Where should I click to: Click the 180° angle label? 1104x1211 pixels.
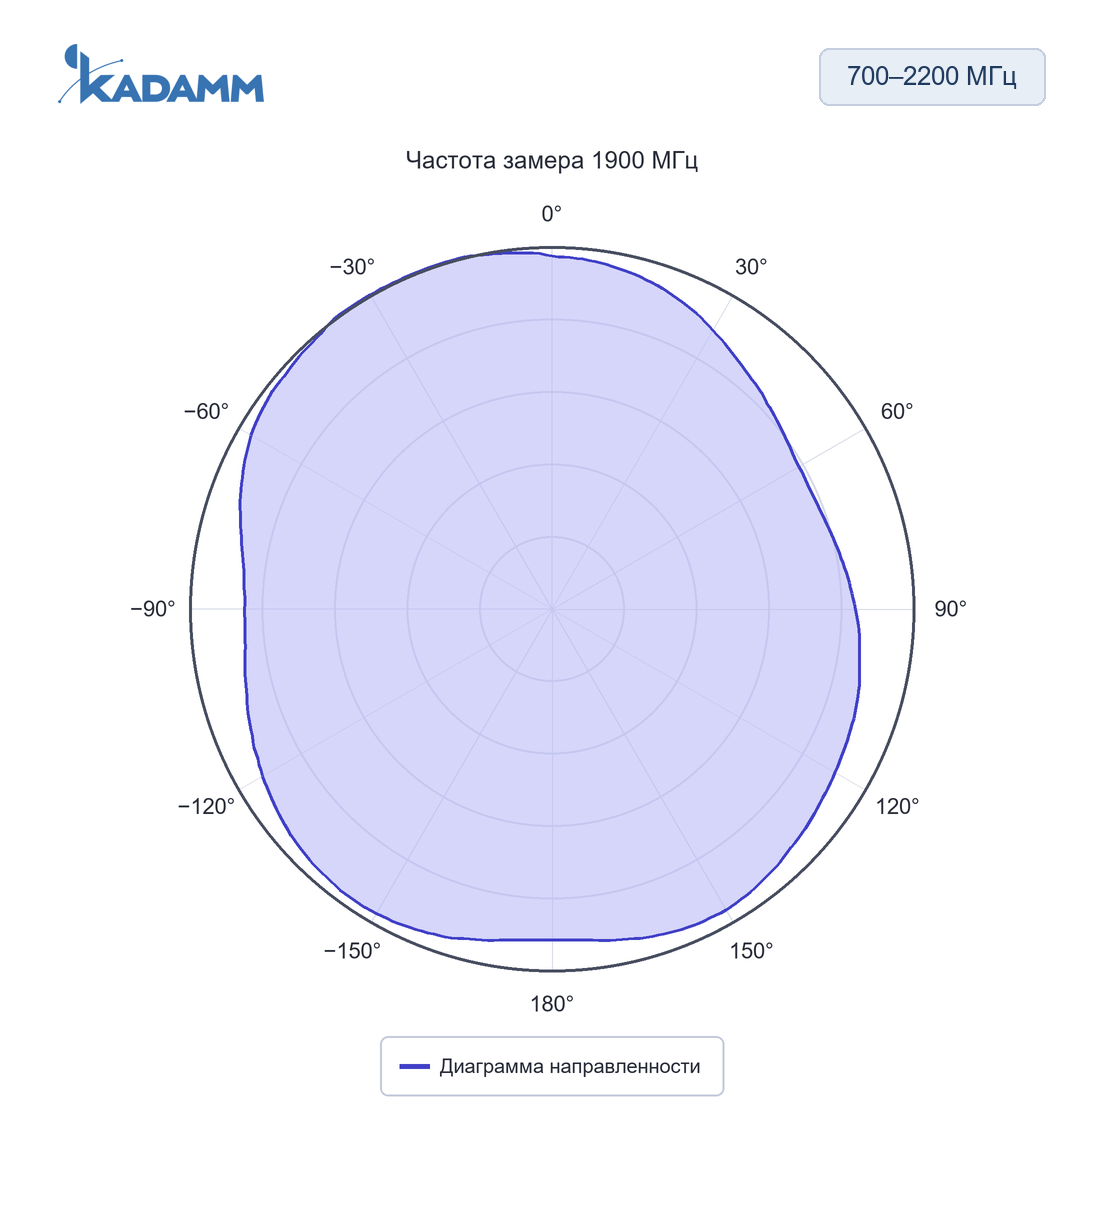pos(552,1004)
